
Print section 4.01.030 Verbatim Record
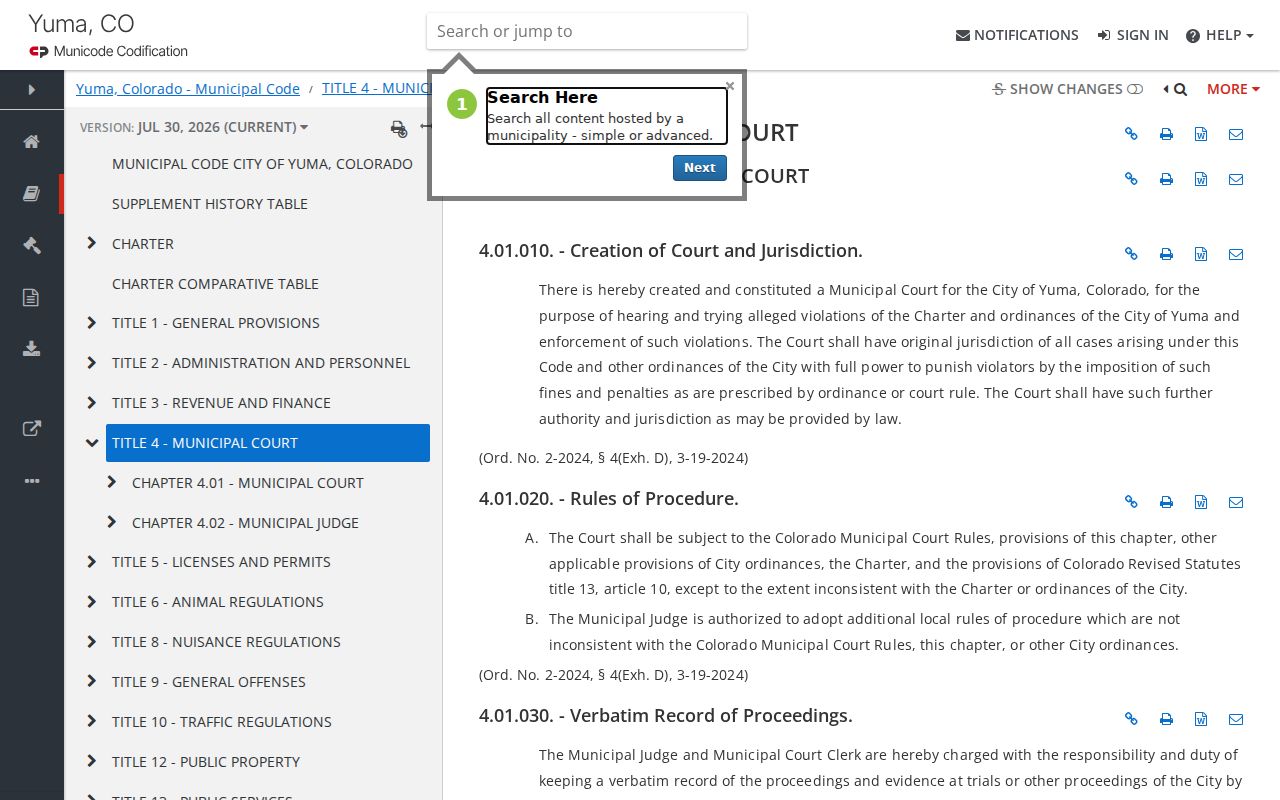click(1166, 719)
